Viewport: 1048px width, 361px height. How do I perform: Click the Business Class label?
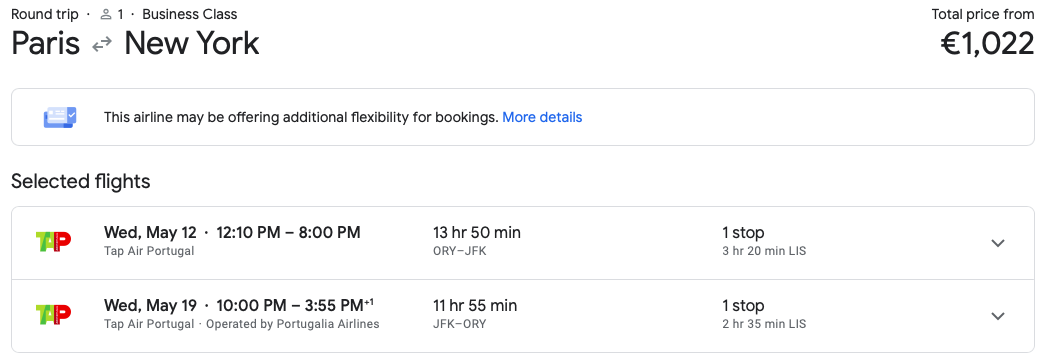(x=190, y=14)
